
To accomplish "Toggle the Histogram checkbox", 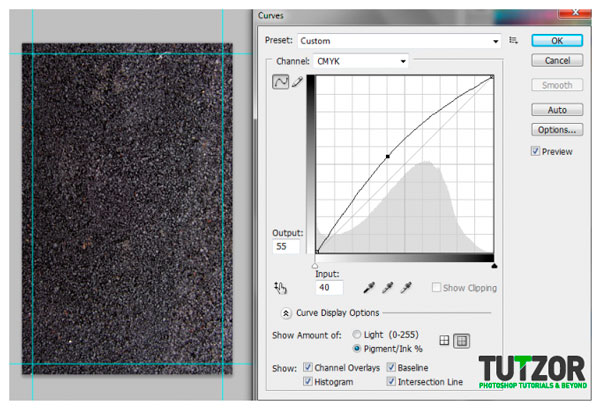I will pyautogui.click(x=308, y=381).
